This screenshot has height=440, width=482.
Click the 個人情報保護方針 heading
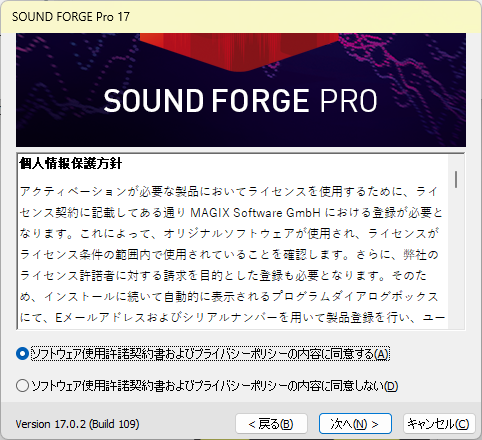(71, 164)
